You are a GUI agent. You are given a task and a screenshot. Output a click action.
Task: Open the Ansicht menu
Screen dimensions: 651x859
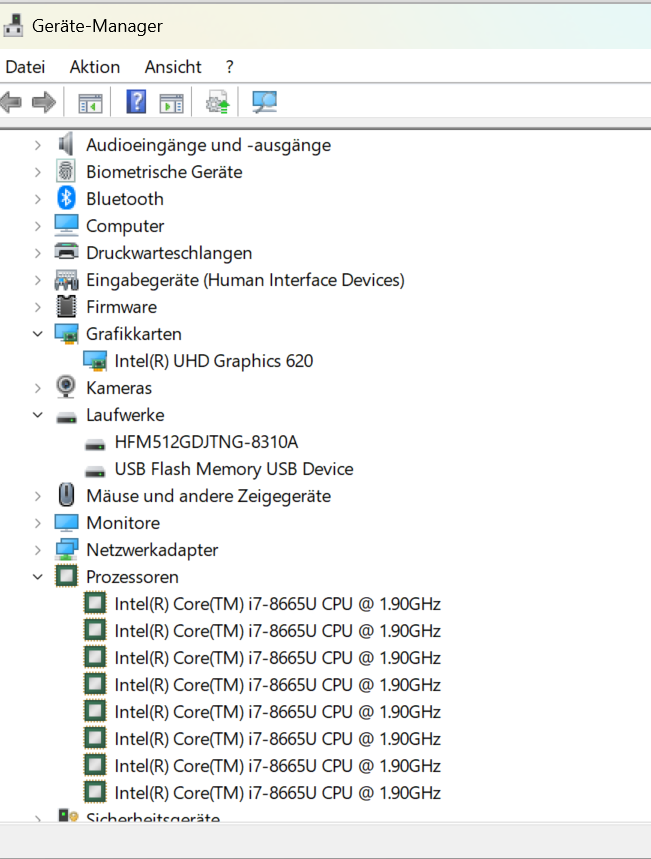(x=173, y=67)
